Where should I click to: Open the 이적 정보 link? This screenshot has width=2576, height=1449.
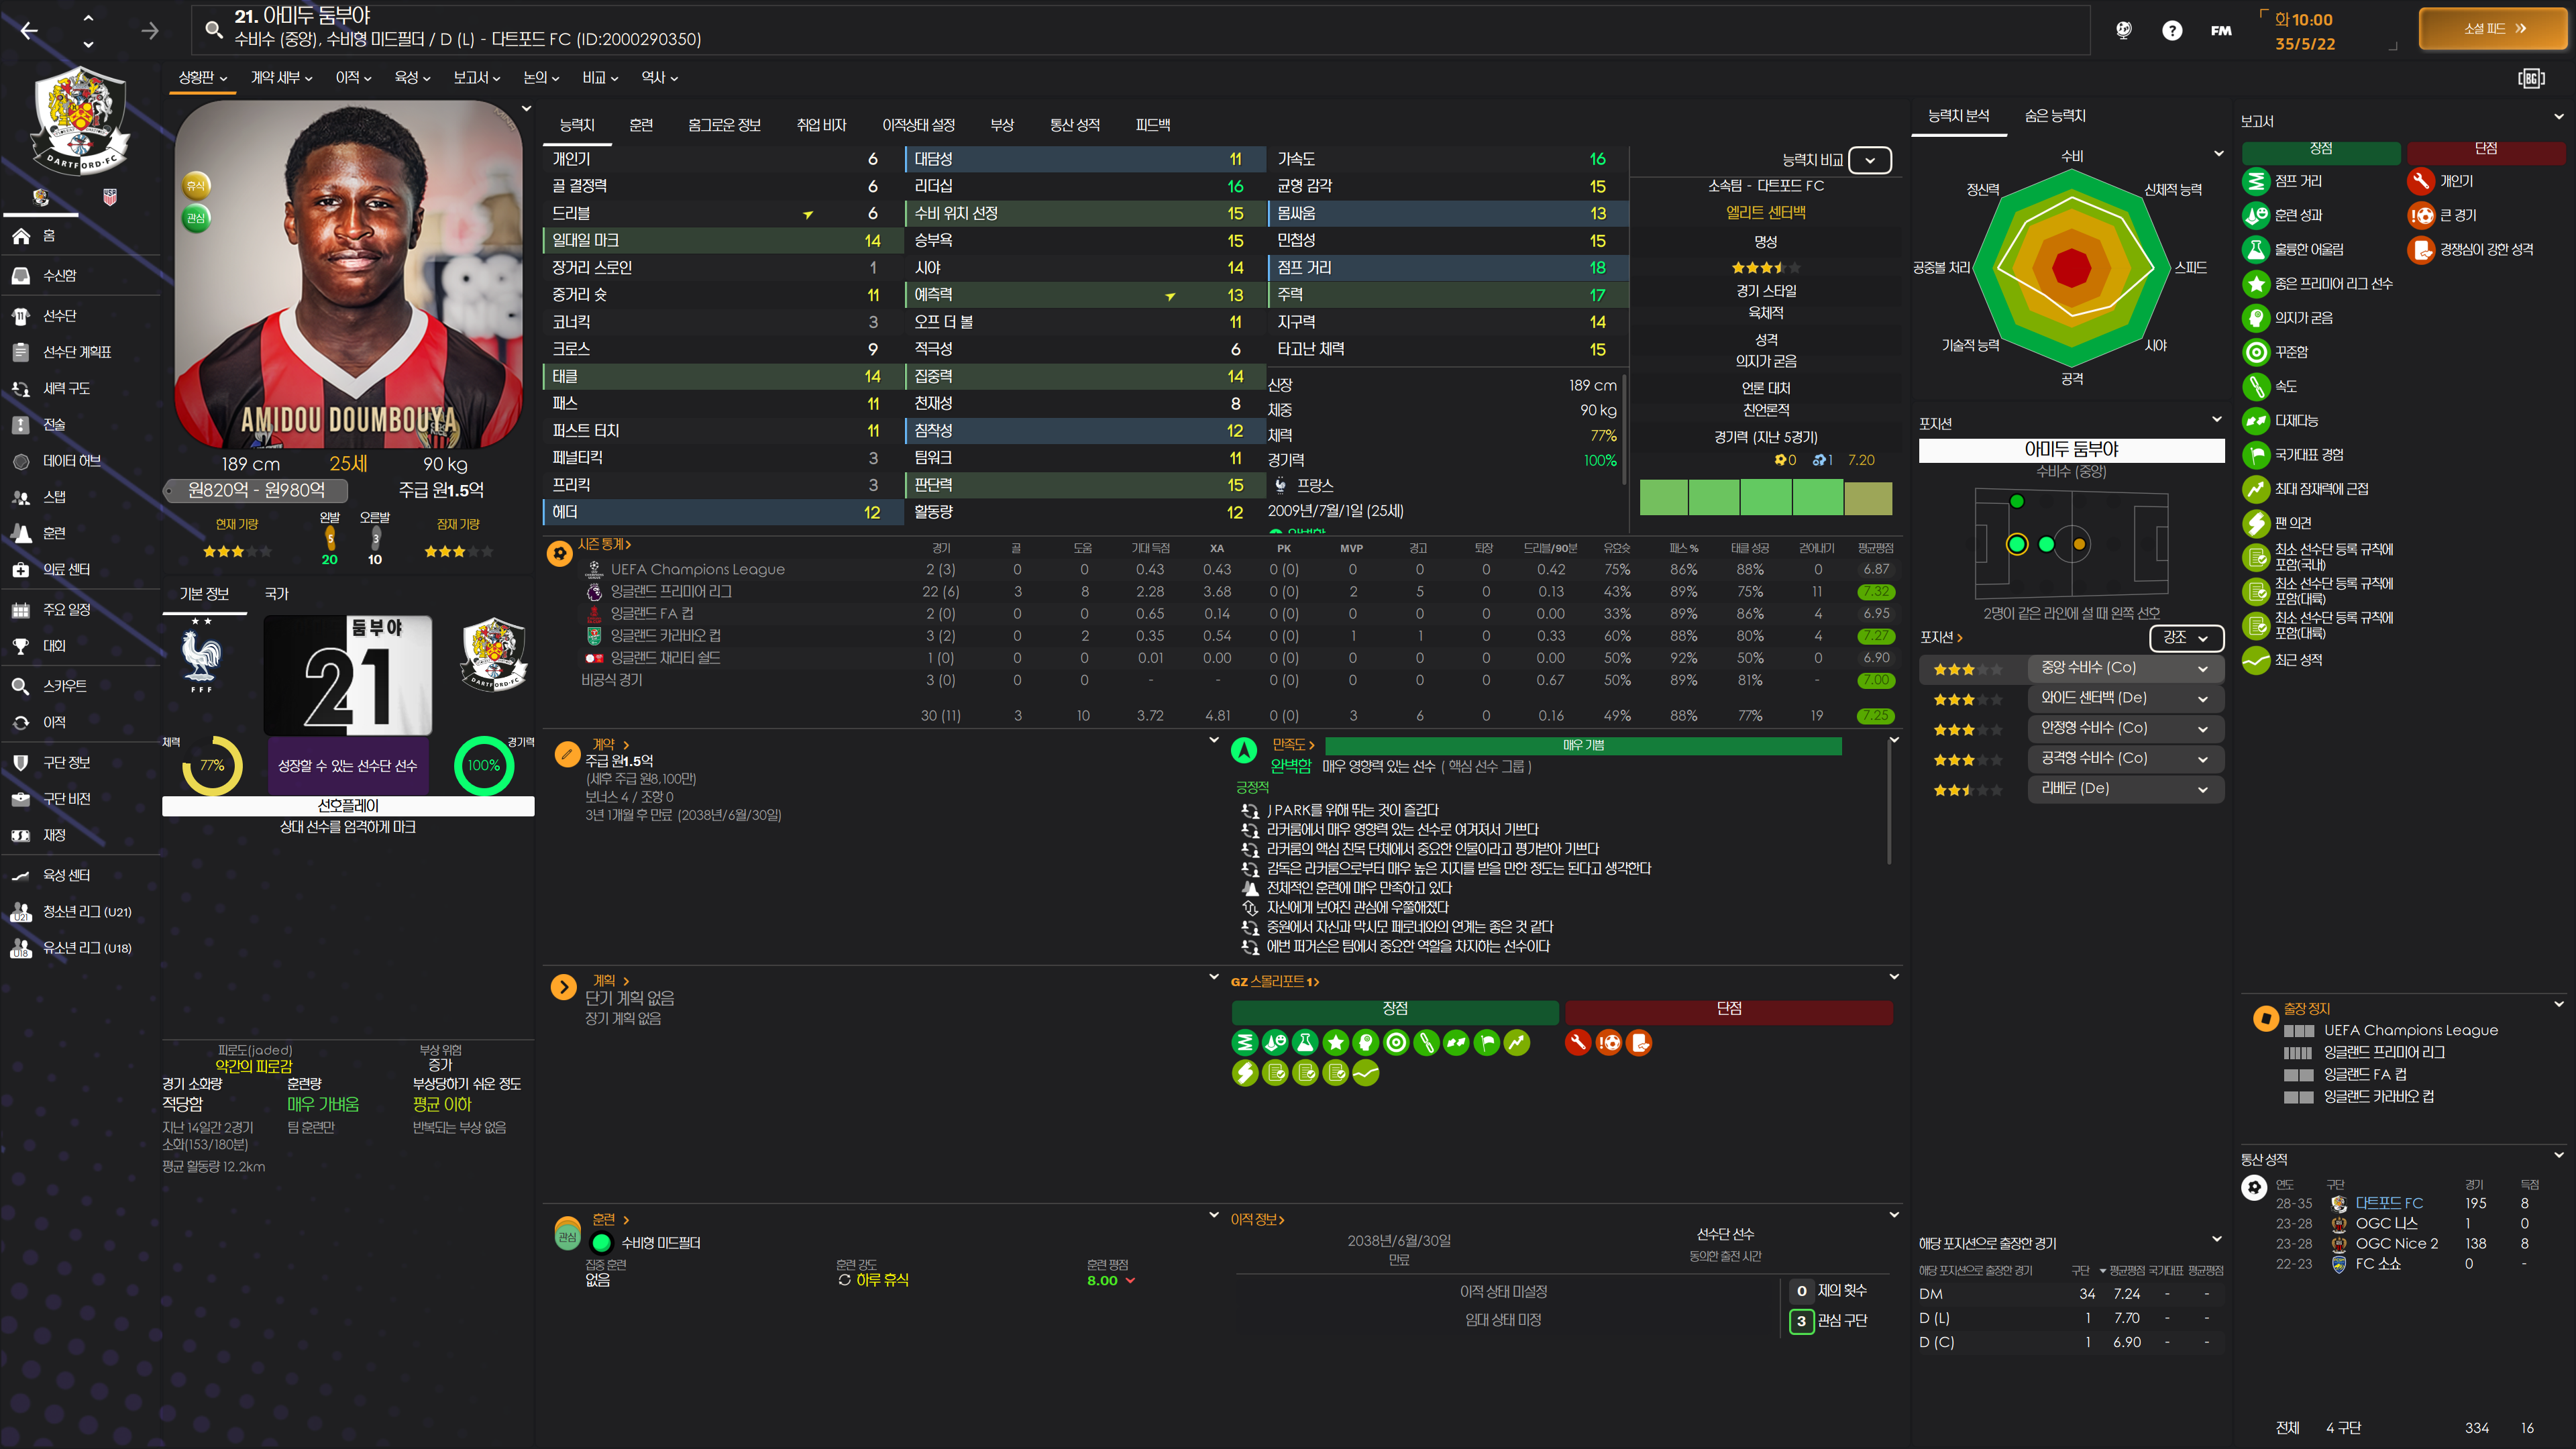pos(1257,1220)
